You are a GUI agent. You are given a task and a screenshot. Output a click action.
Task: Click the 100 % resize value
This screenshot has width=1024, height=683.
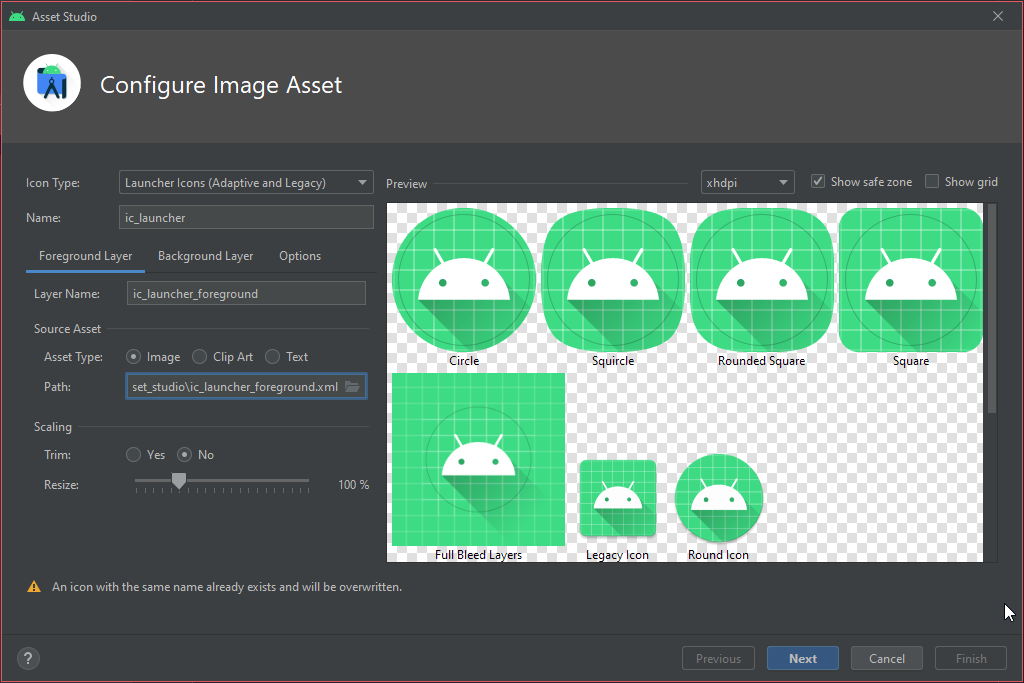point(353,484)
